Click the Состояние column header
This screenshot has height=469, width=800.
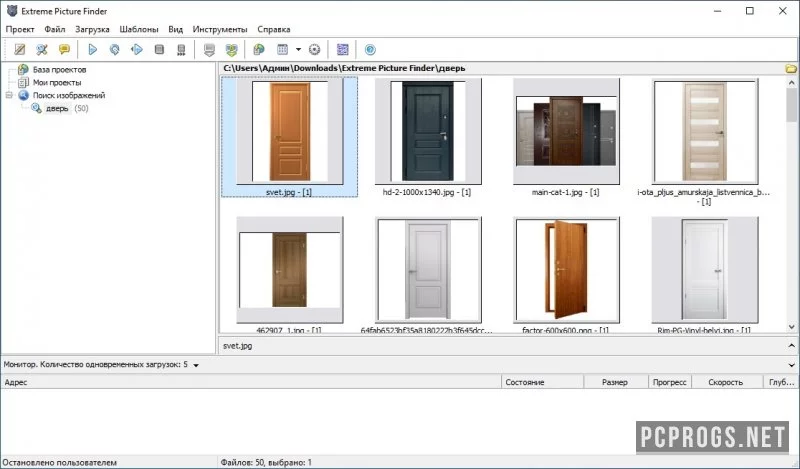pos(542,382)
